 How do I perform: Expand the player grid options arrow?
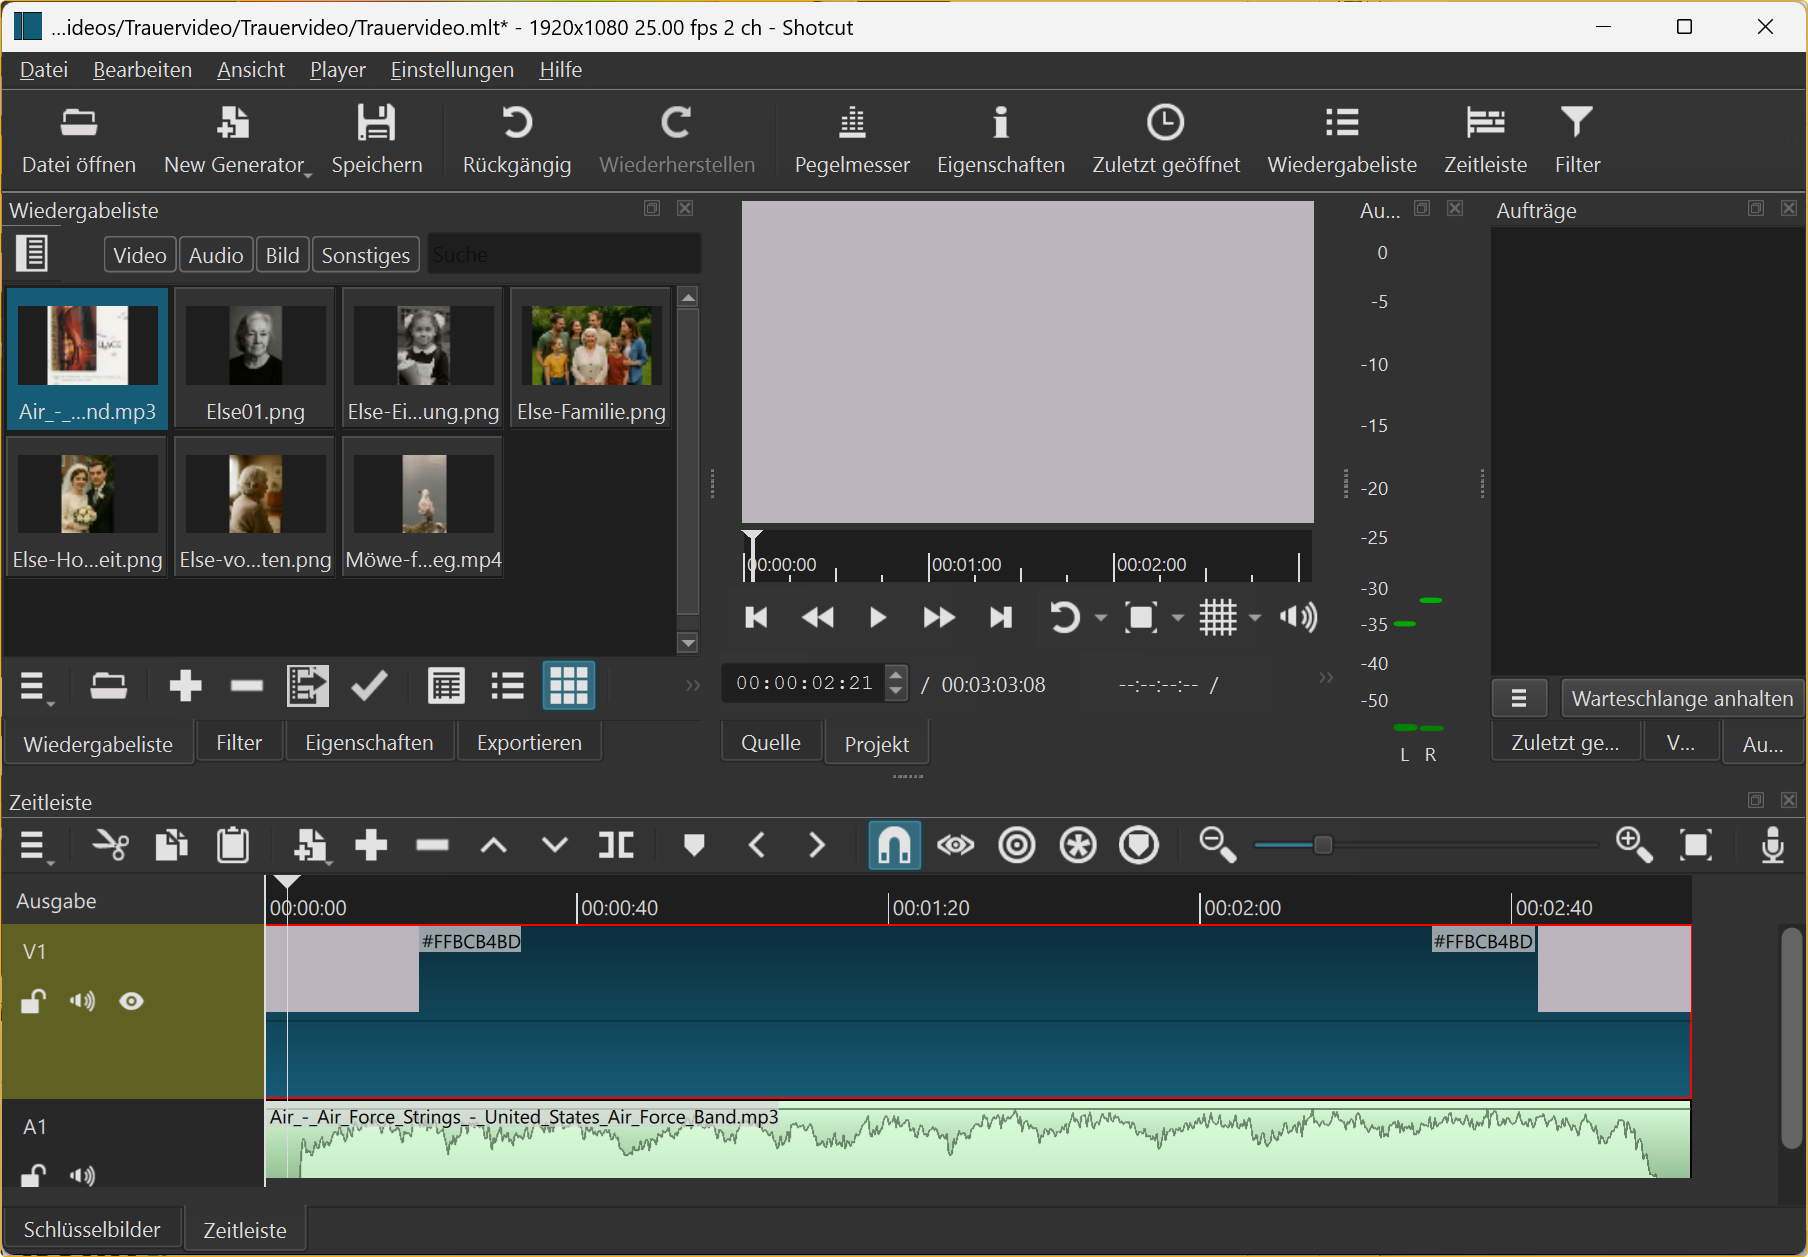pyautogui.click(x=1255, y=618)
